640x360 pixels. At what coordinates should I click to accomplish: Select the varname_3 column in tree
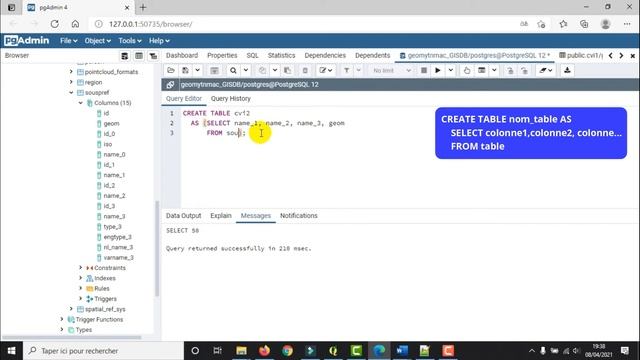(x=118, y=258)
